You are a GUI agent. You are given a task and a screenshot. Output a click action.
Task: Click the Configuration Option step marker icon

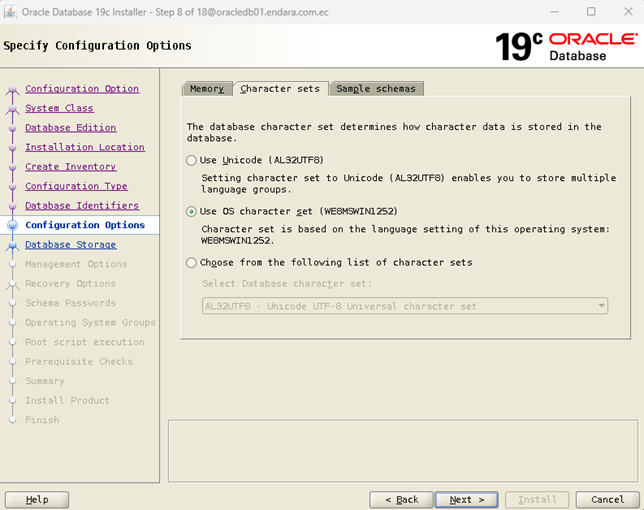(x=13, y=90)
